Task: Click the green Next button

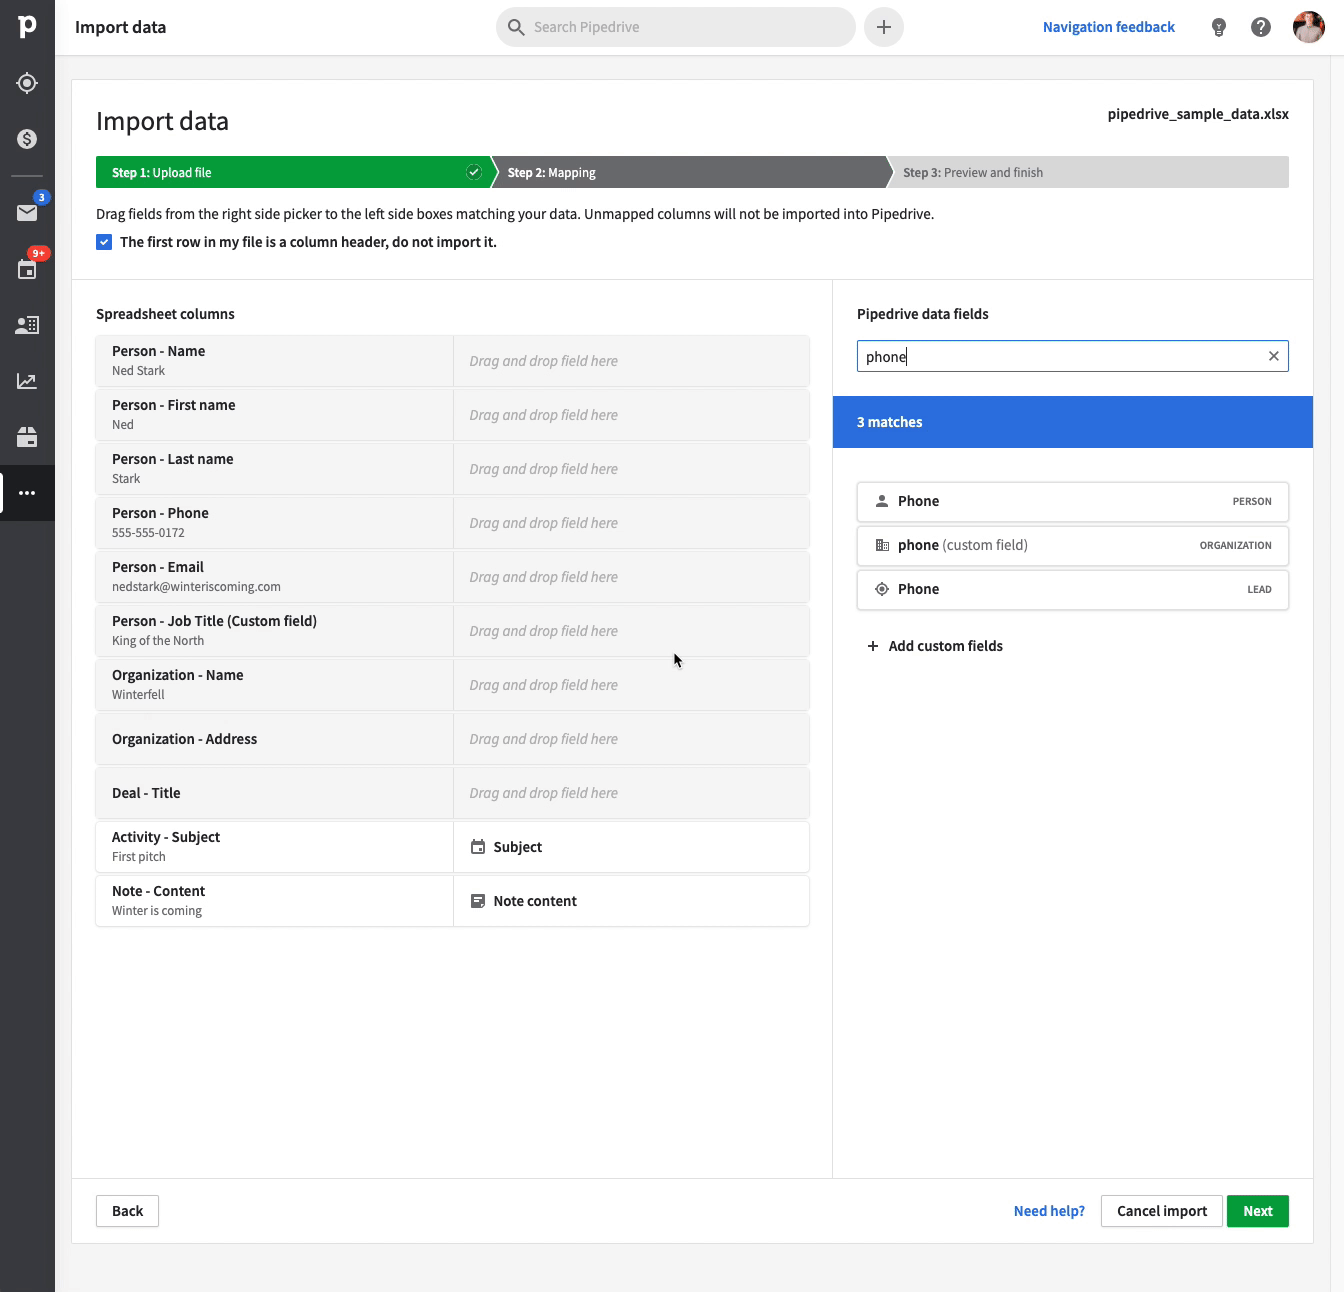Action: 1257,1211
